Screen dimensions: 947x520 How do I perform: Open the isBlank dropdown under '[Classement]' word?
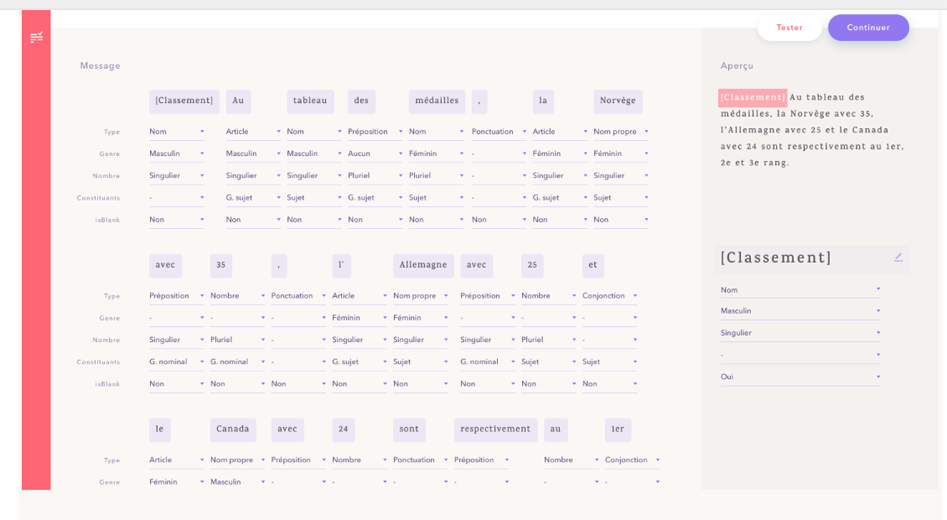click(x=177, y=220)
